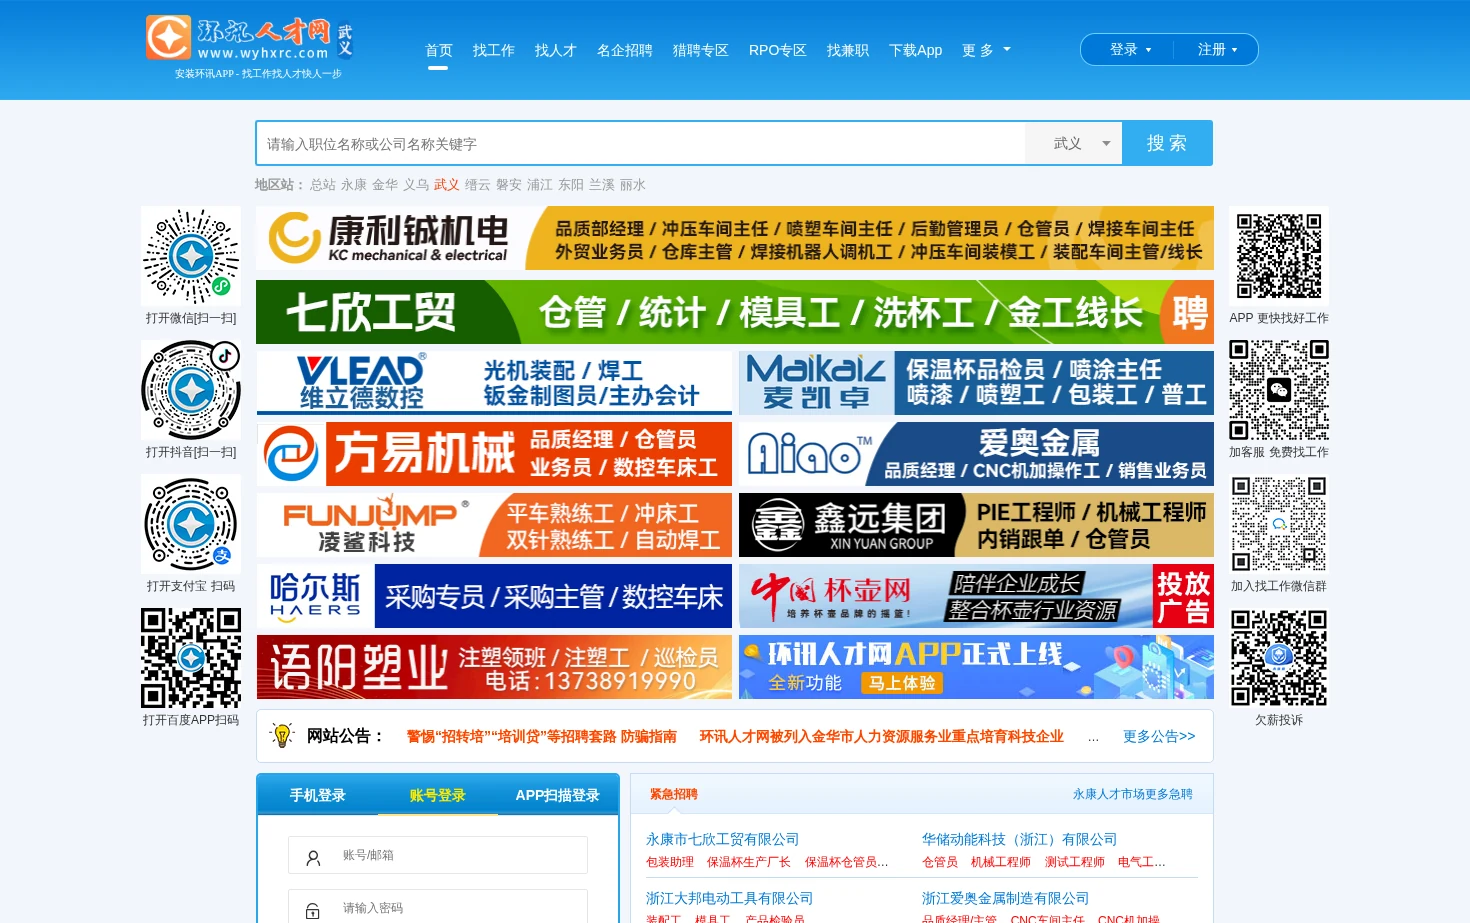Open the 更多公告>> link
Screen dimensions: 1470x923
[1159, 736]
